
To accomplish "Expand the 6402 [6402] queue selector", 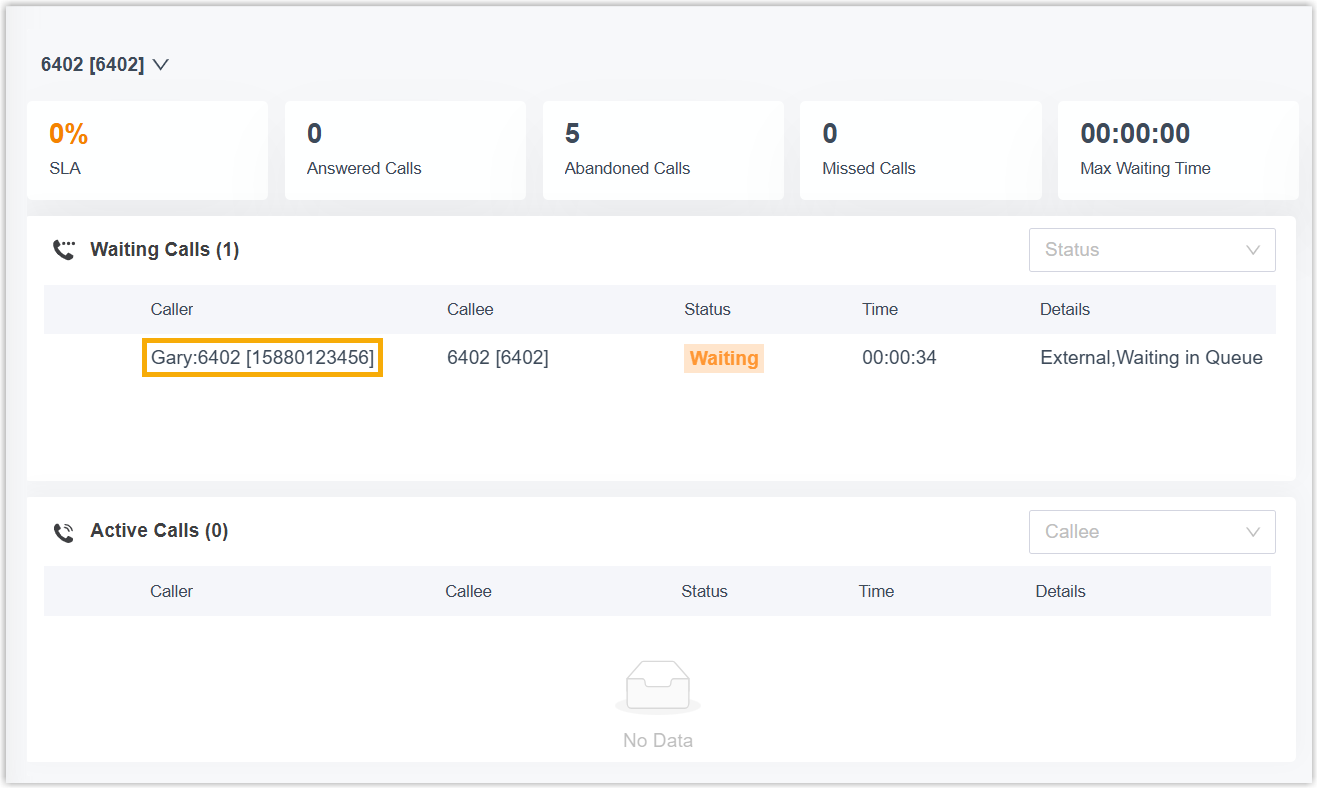I will (x=105, y=65).
